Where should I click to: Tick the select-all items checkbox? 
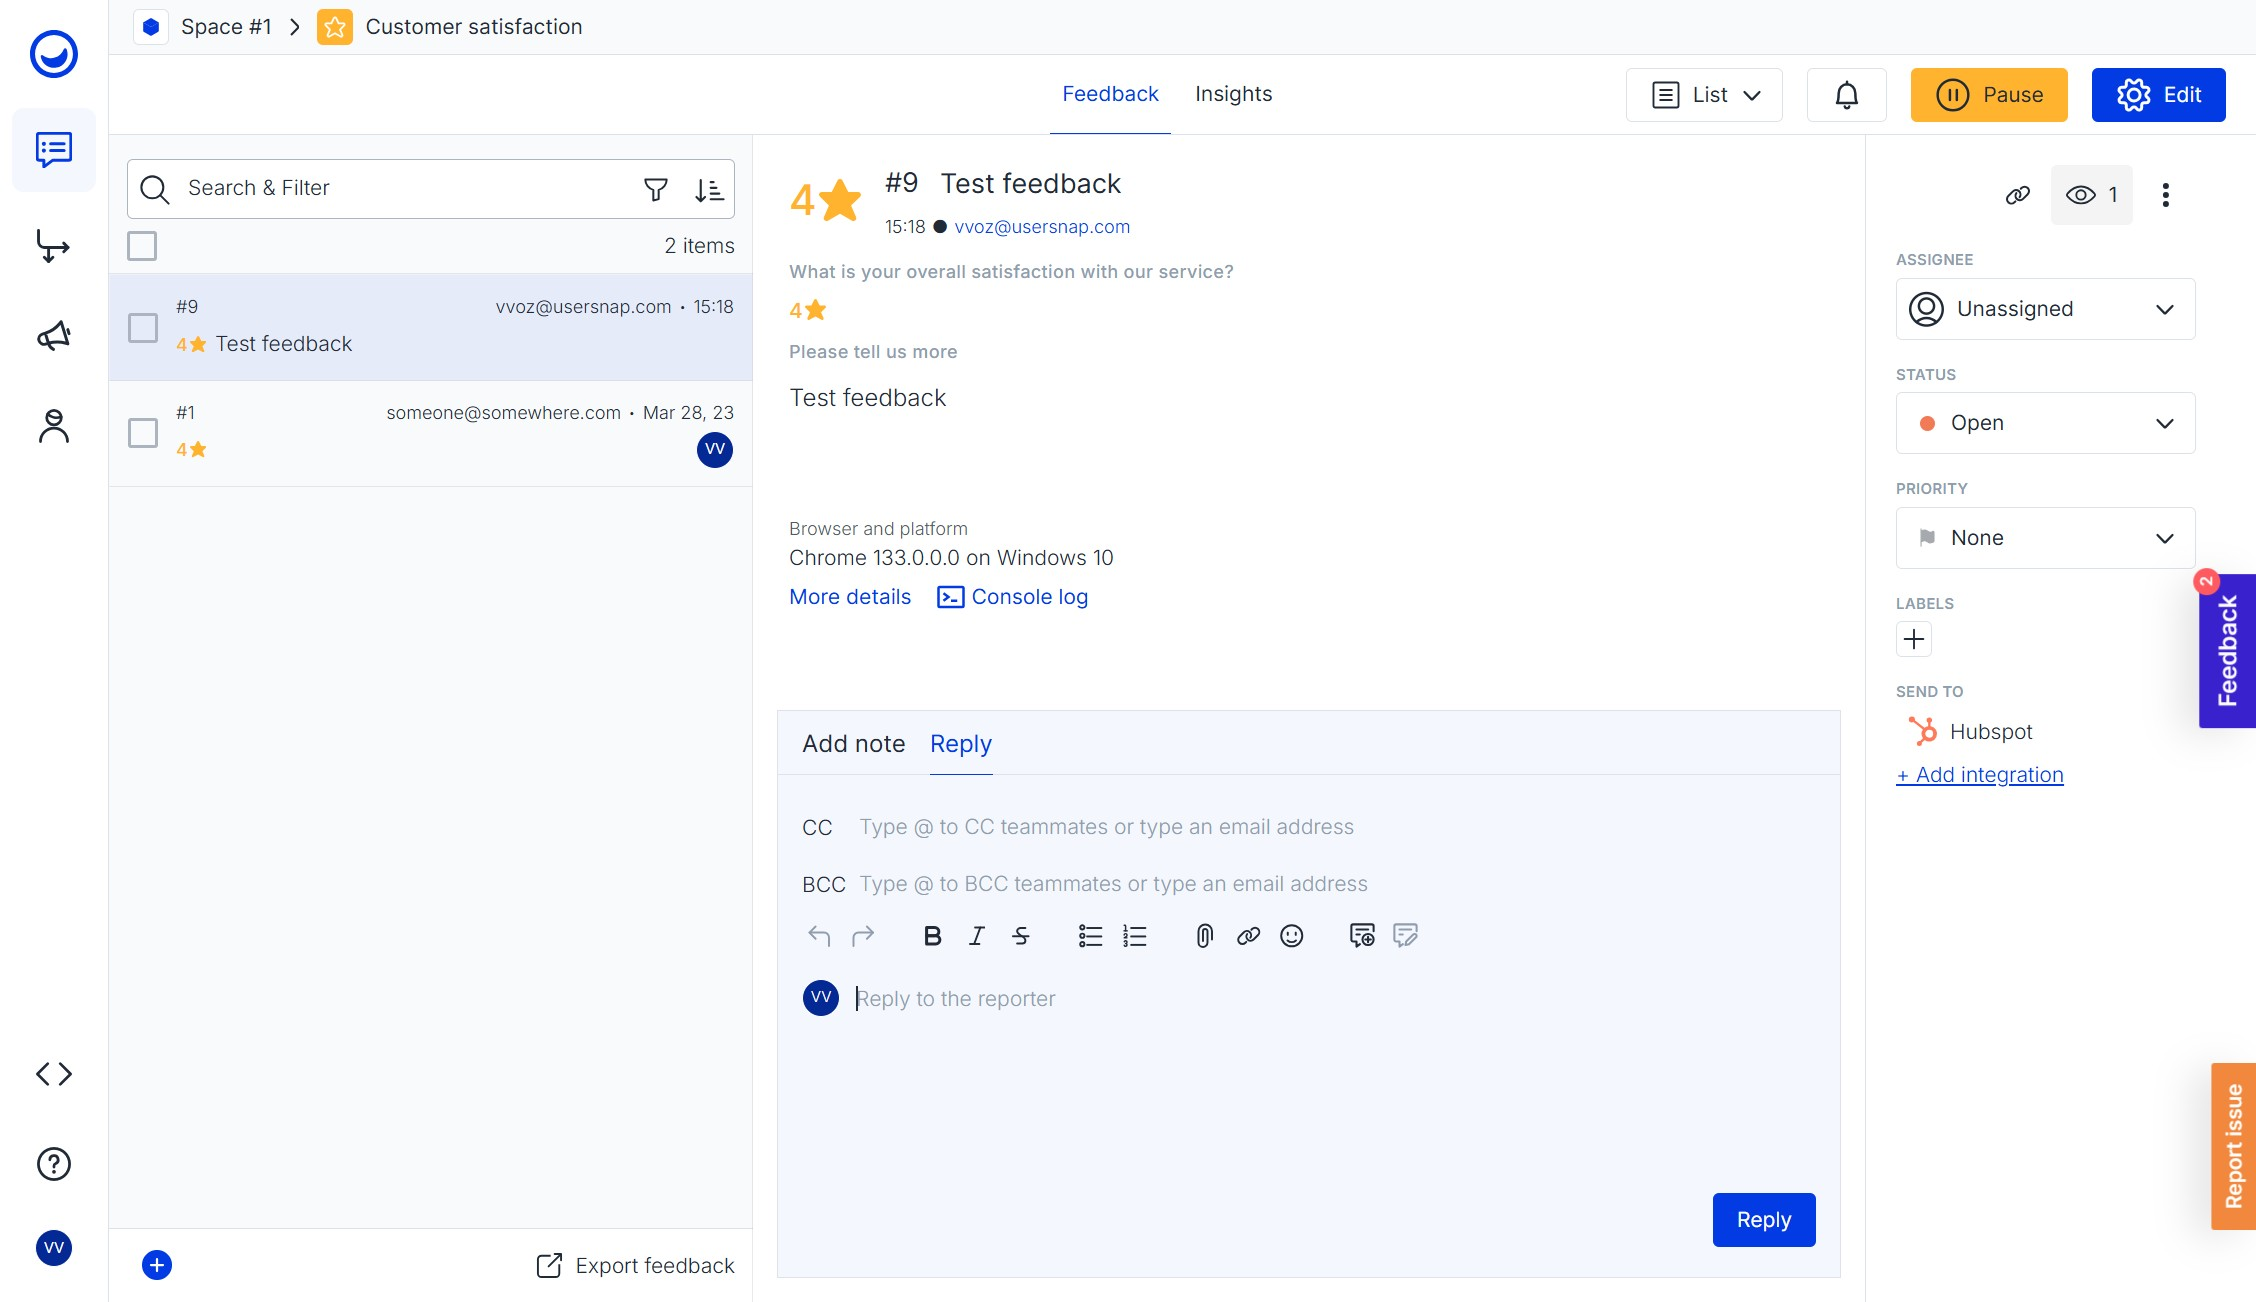pyautogui.click(x=142, y=246)
